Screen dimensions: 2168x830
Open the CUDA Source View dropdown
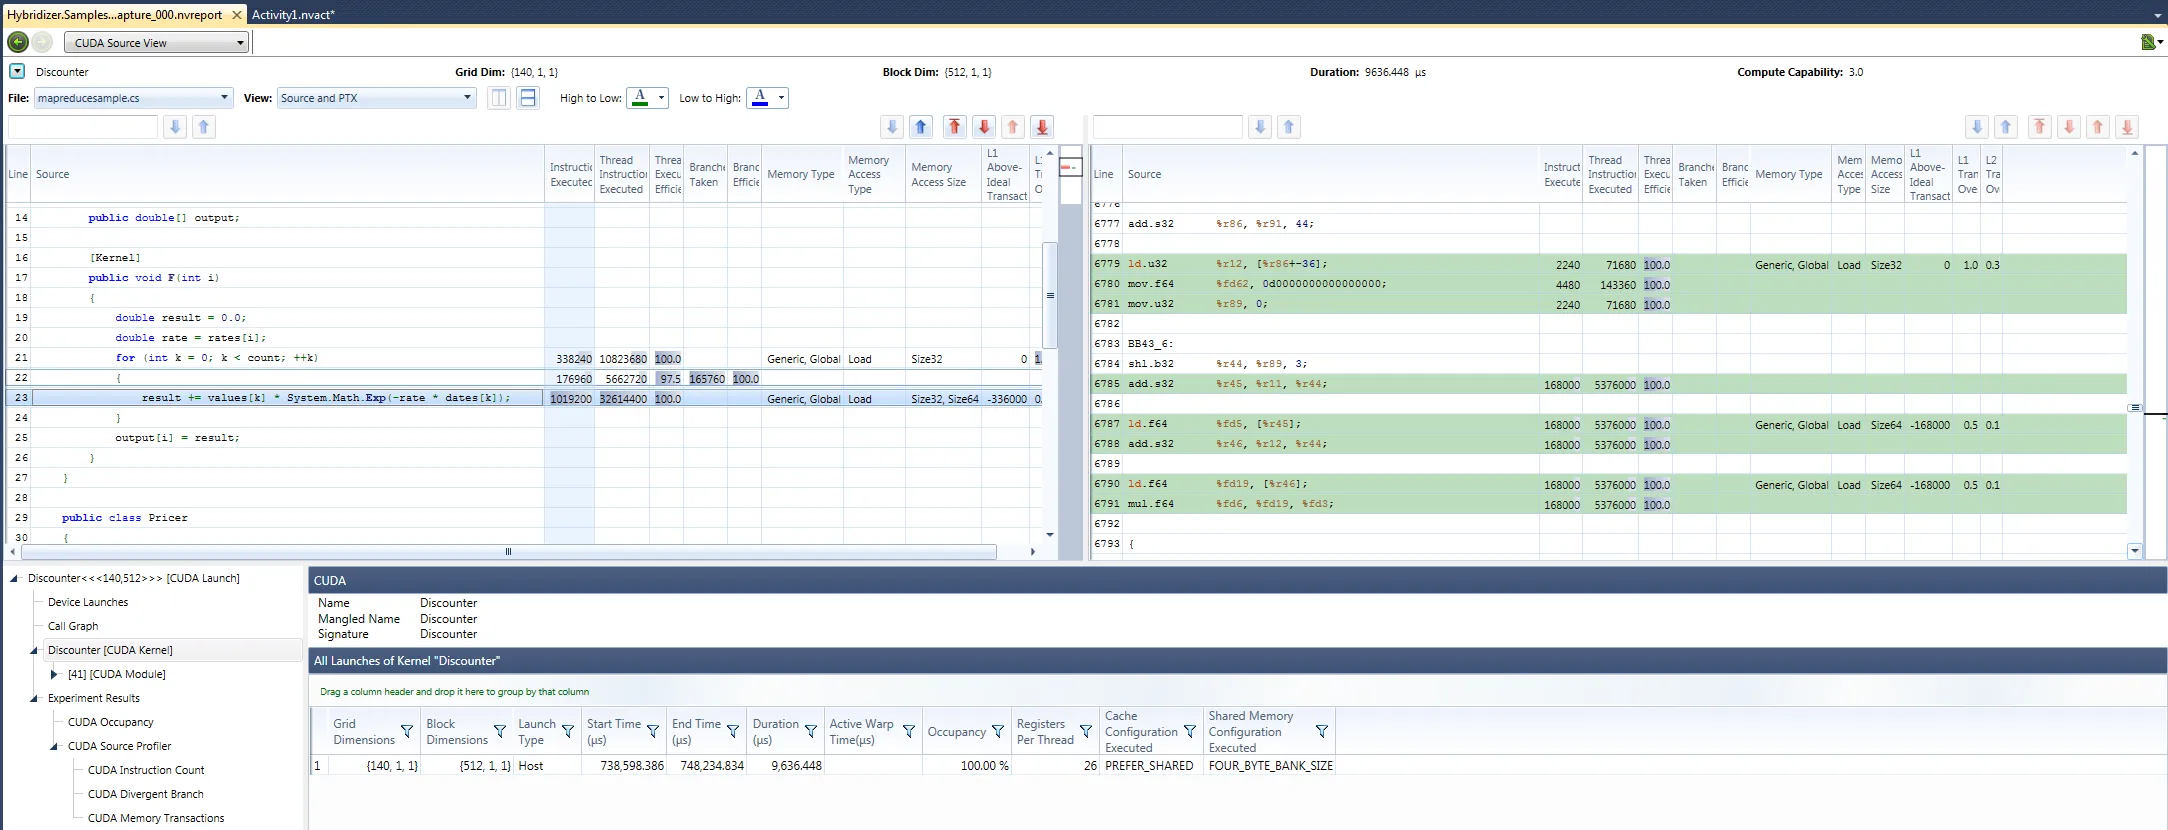coord(156,43)
